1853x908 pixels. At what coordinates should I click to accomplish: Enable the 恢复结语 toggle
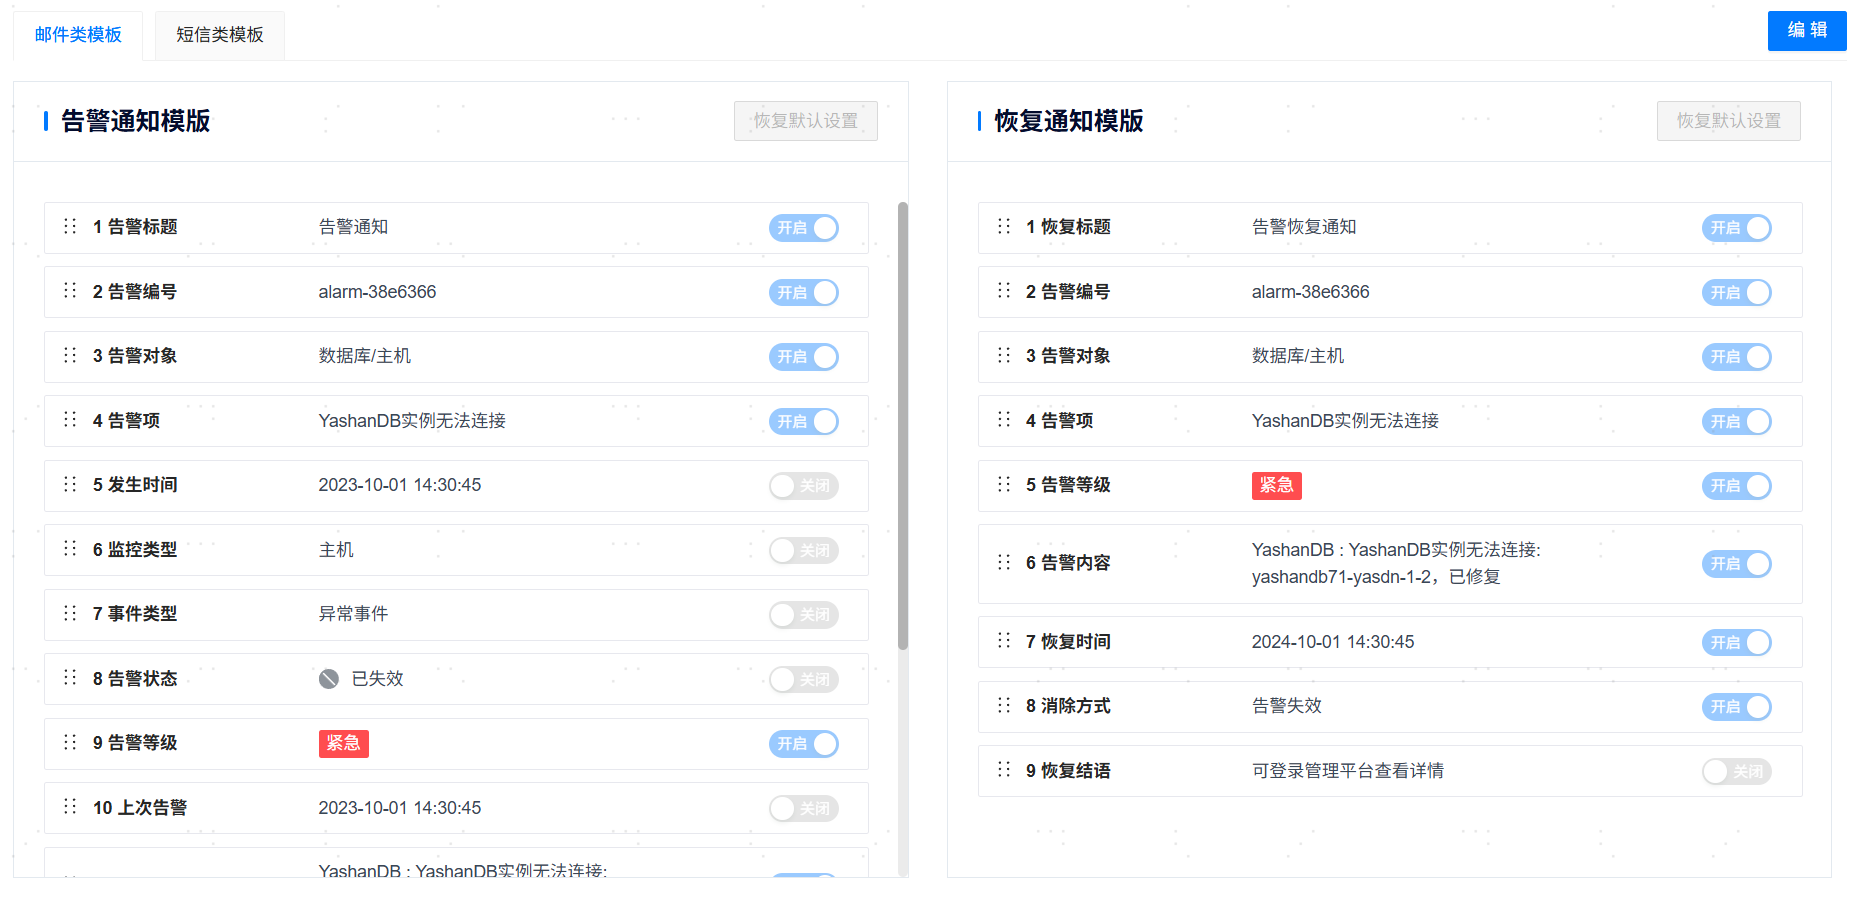pos(1737,771)
